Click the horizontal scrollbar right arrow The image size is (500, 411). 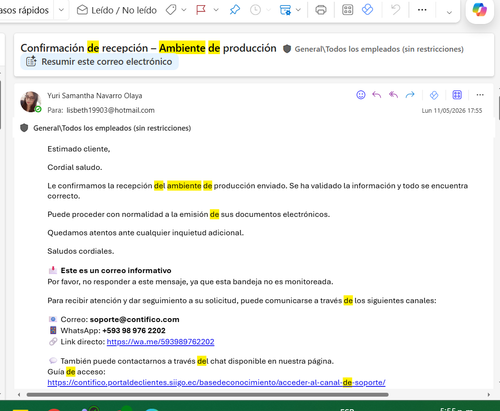click(x=489, y=395)
